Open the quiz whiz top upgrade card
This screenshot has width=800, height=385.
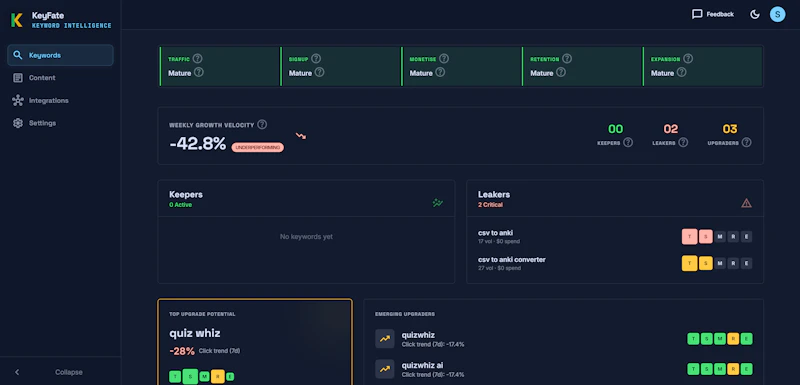click(x=255, y=342)
